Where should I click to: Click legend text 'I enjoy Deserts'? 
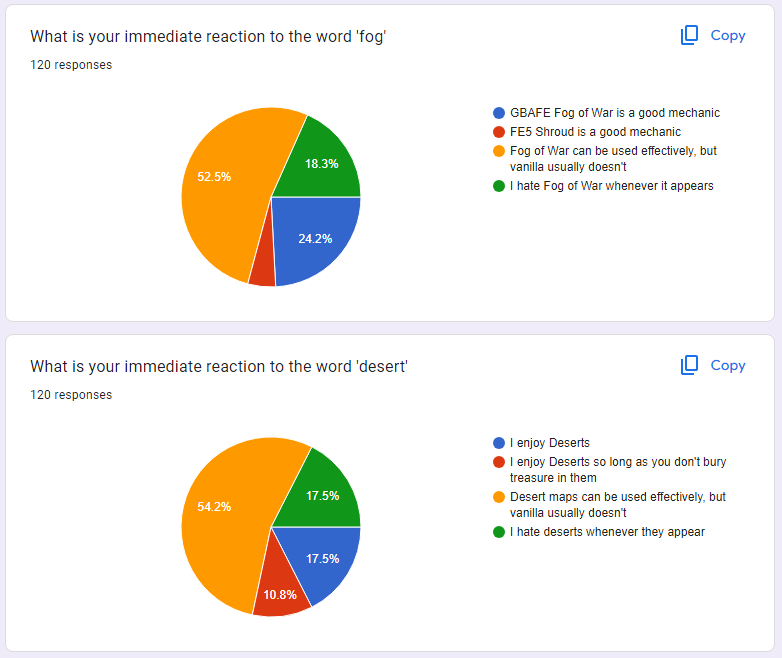[x=550, y=443]
